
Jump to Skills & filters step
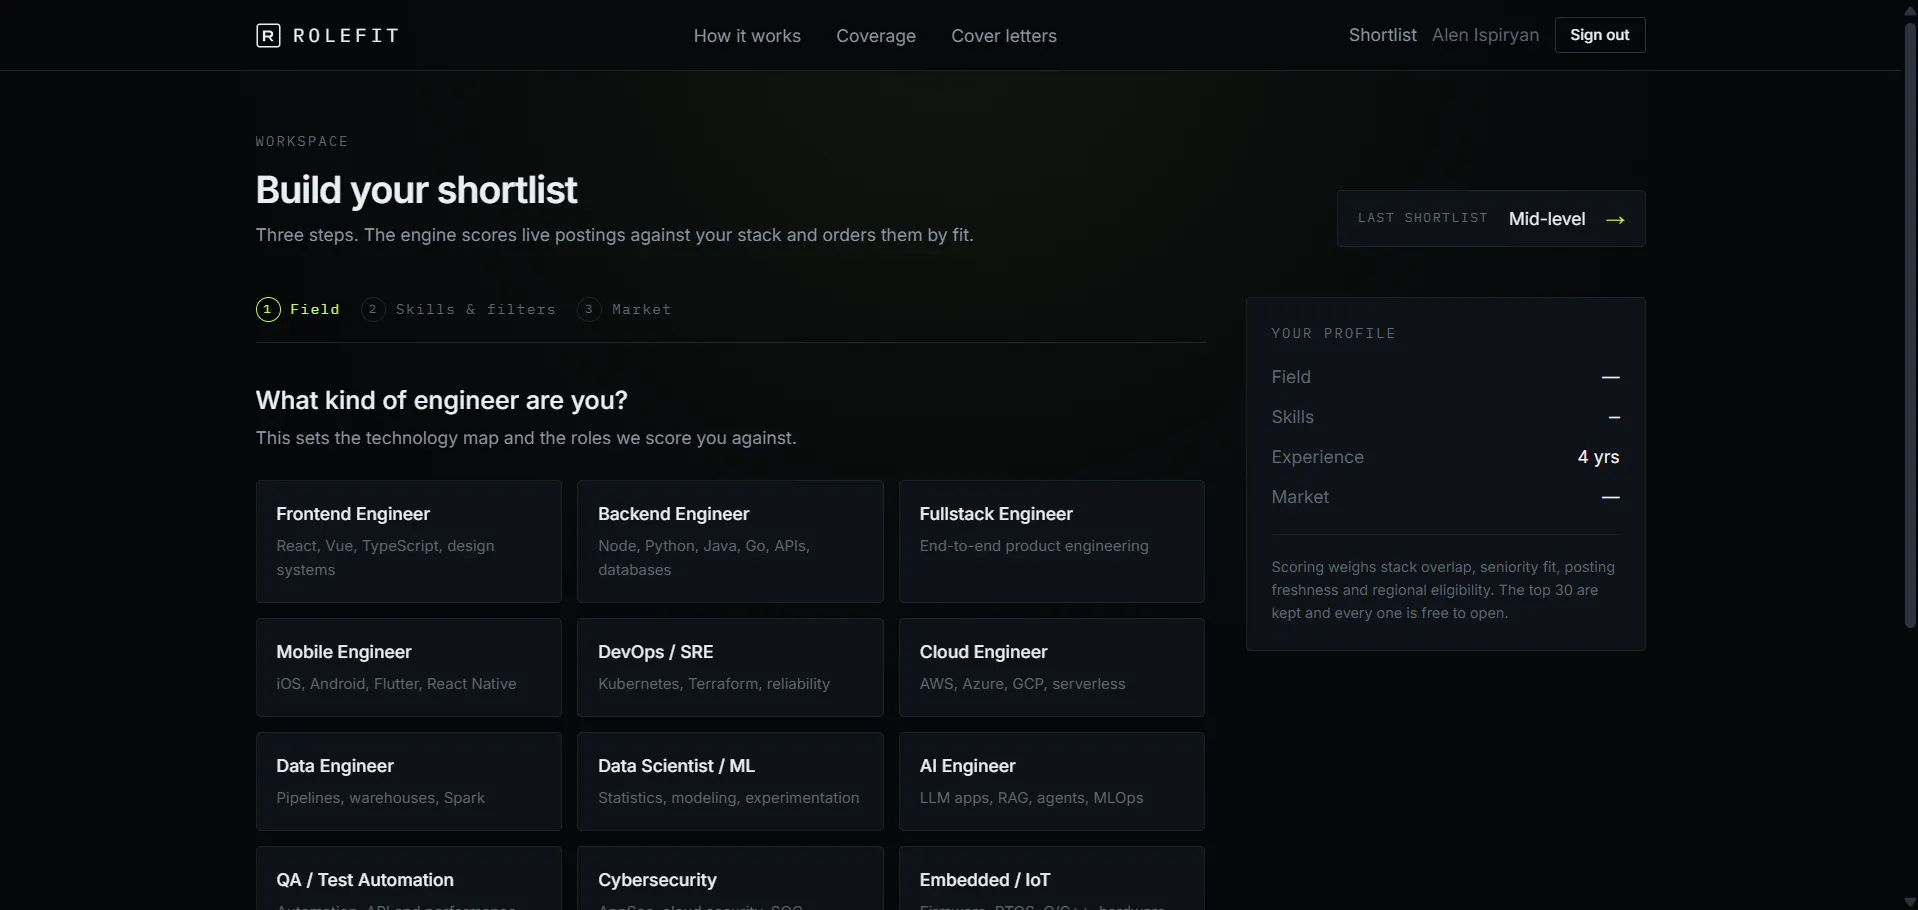tap(459, 310)
